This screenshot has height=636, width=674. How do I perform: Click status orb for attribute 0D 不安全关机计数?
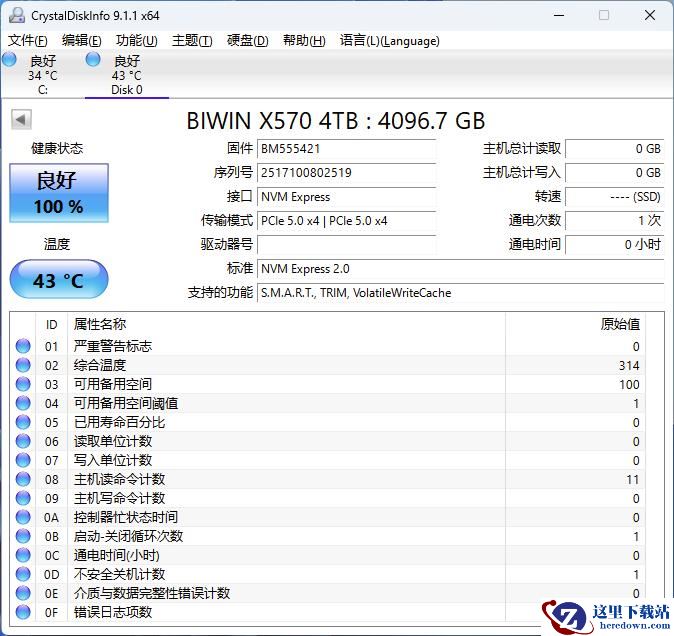coord(23,574)
